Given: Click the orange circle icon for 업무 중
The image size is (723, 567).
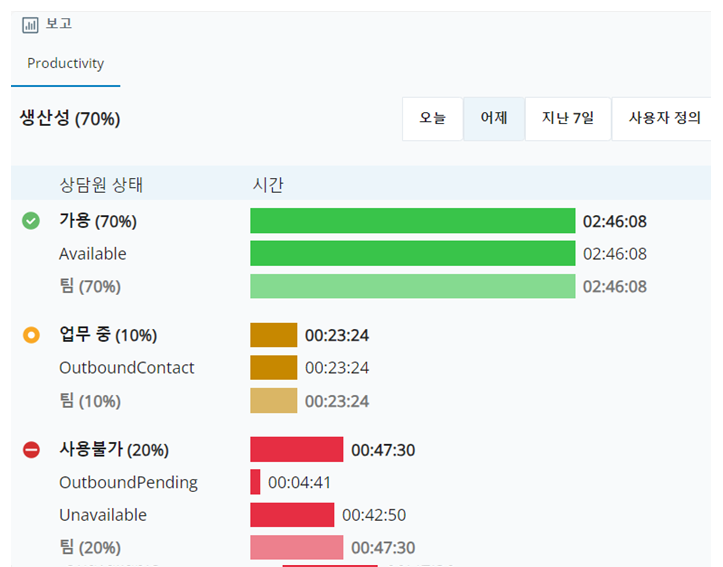Looking at the screenshot, I should click(31, 335).
